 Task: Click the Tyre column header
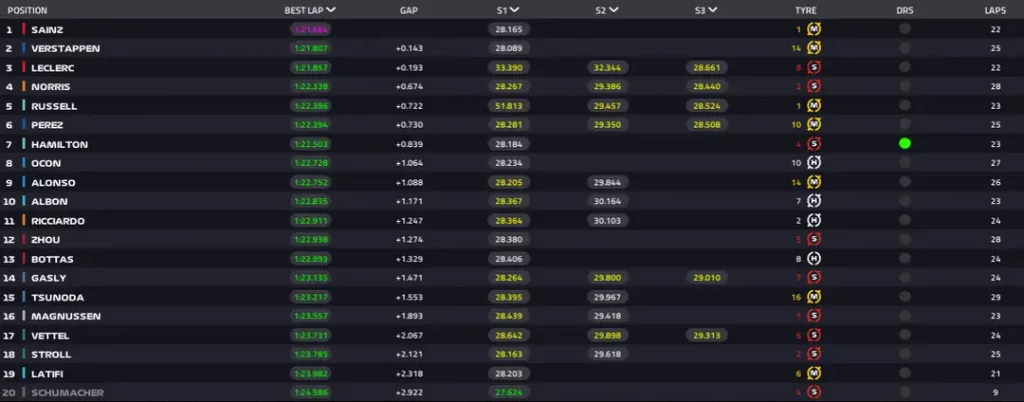tap(805, 10)
